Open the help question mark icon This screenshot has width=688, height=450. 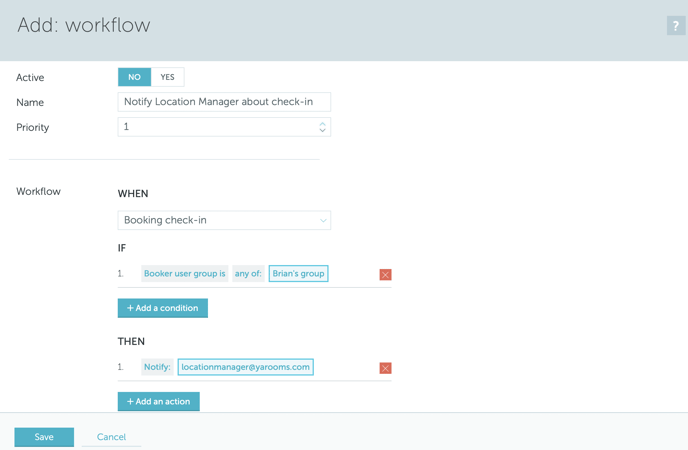coord(676,26)
